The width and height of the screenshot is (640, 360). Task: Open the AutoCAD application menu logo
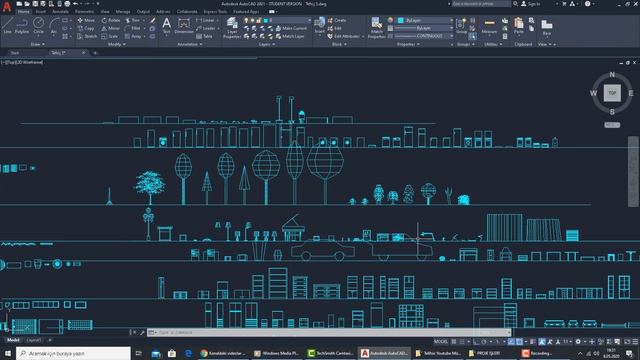7,6
